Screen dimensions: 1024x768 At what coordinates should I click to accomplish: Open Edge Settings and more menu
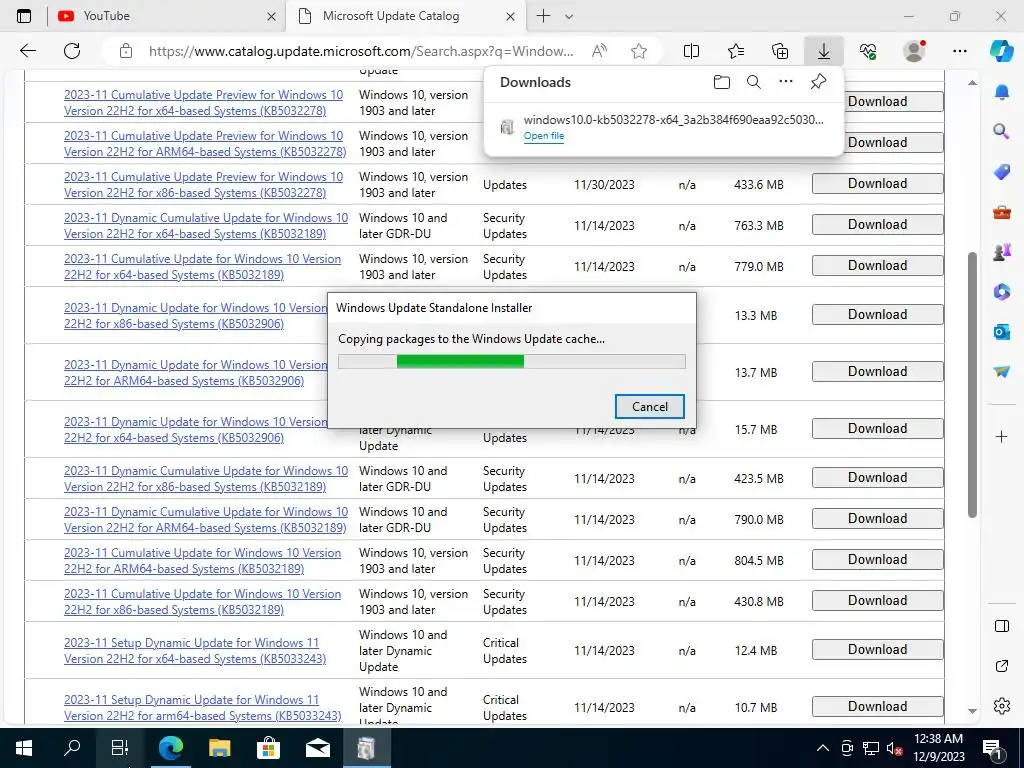959,51
